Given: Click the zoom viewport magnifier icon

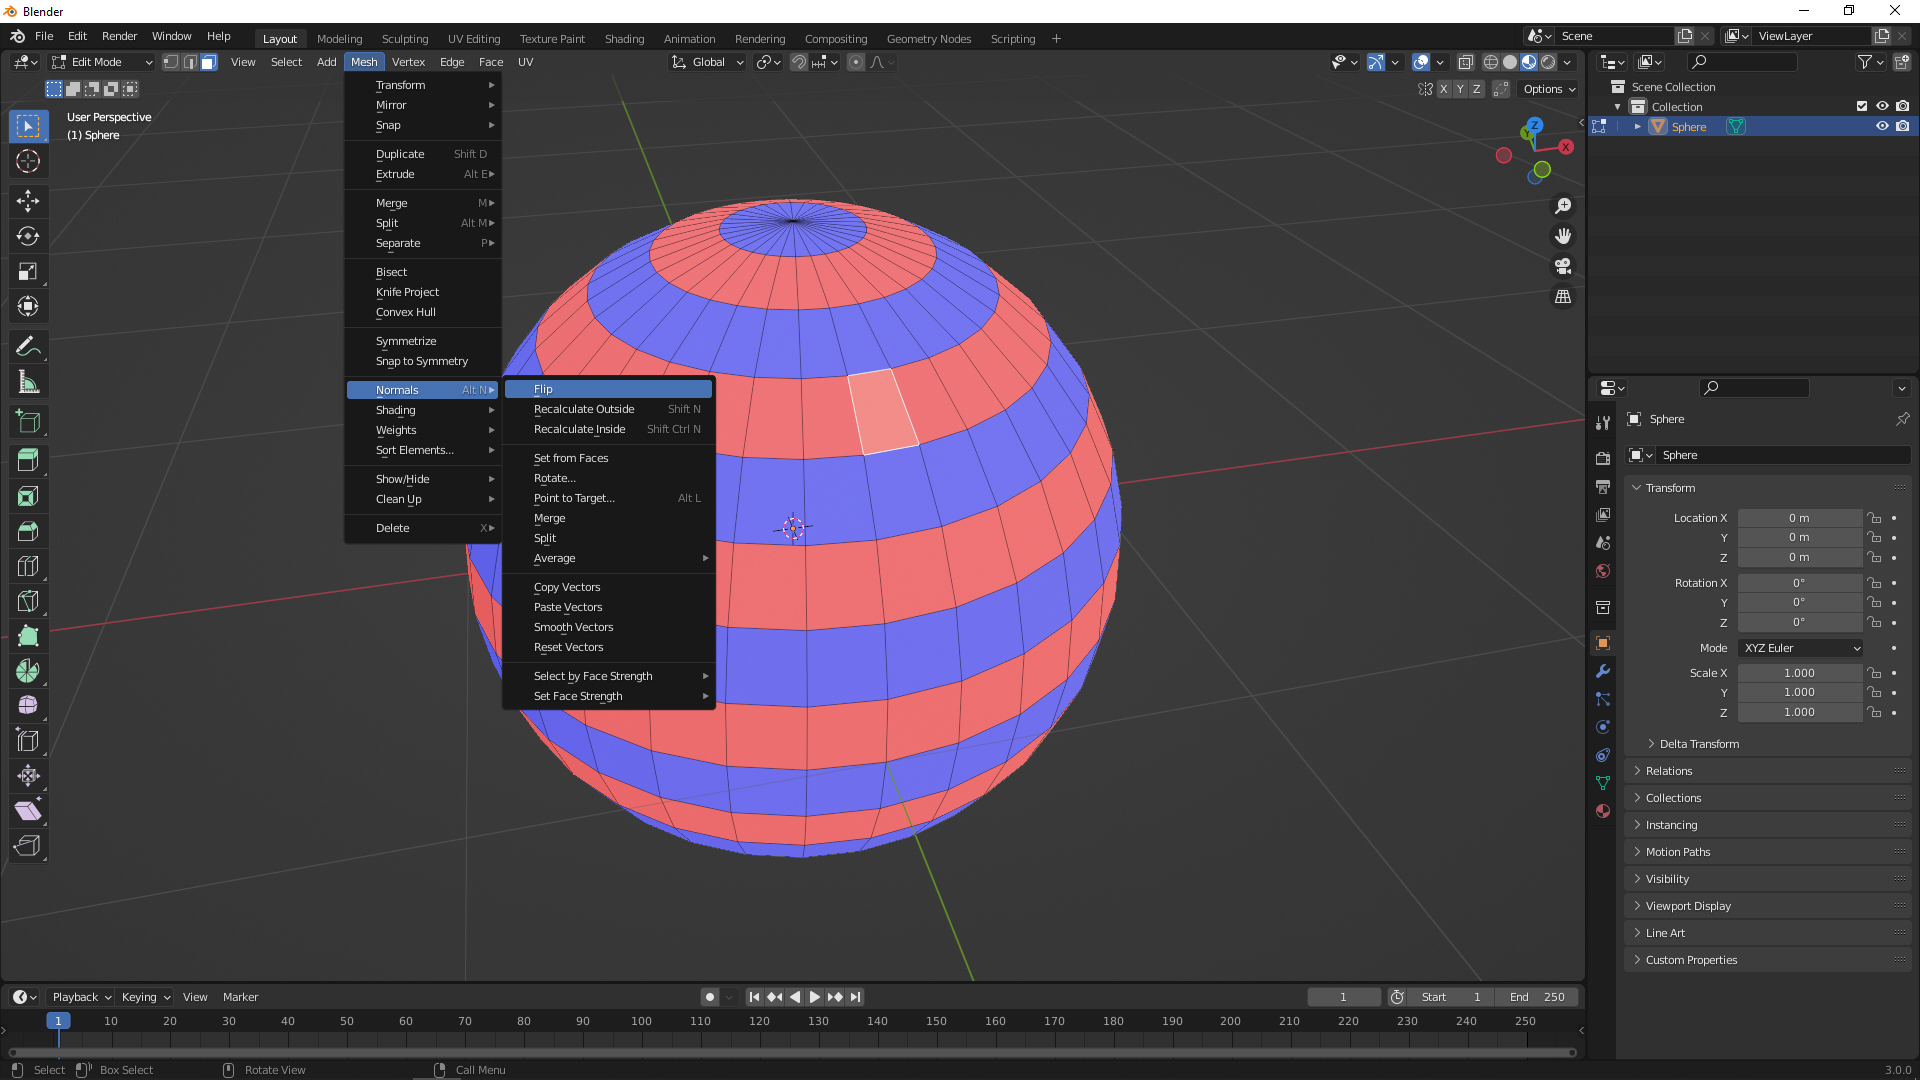Looking at the screenshot, I should coord(1563,206).
